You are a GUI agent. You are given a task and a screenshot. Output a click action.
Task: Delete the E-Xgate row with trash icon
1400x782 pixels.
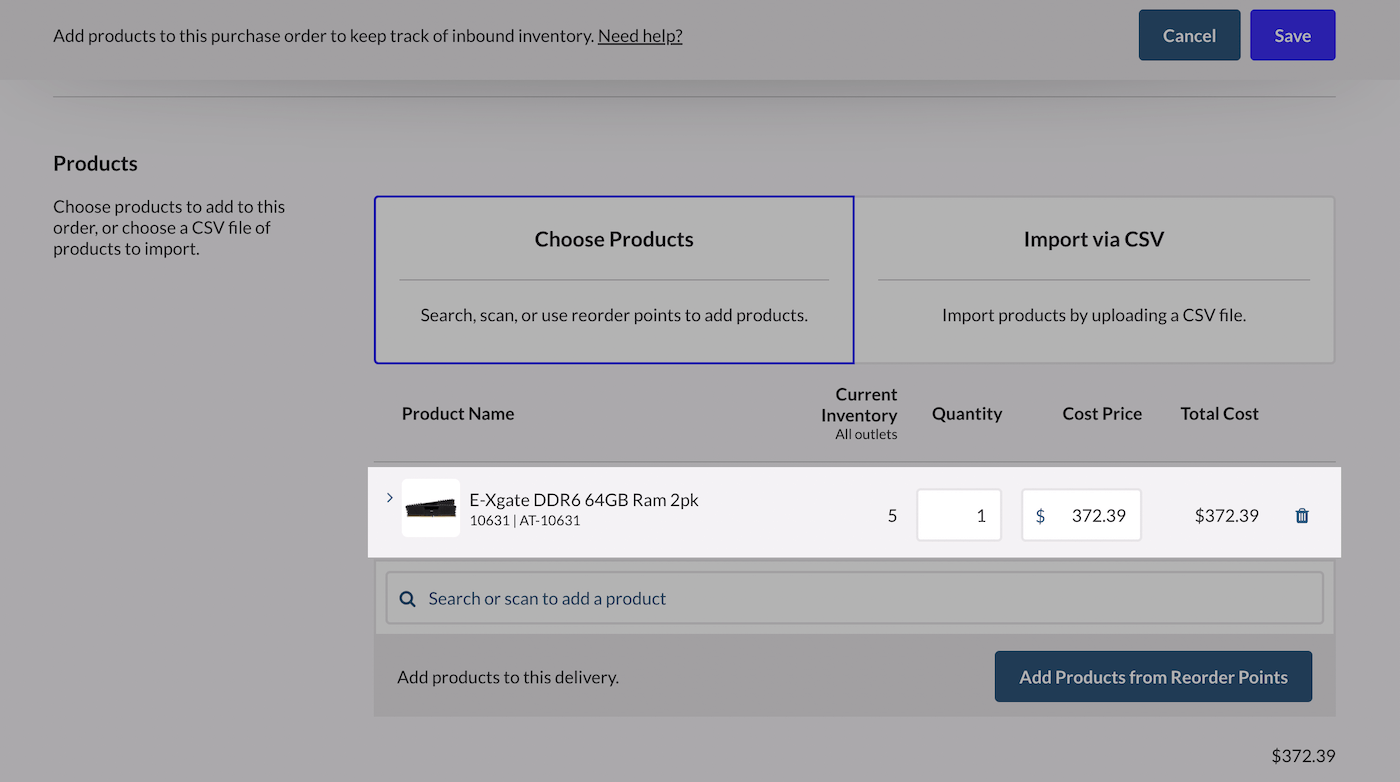[1301, 516]
